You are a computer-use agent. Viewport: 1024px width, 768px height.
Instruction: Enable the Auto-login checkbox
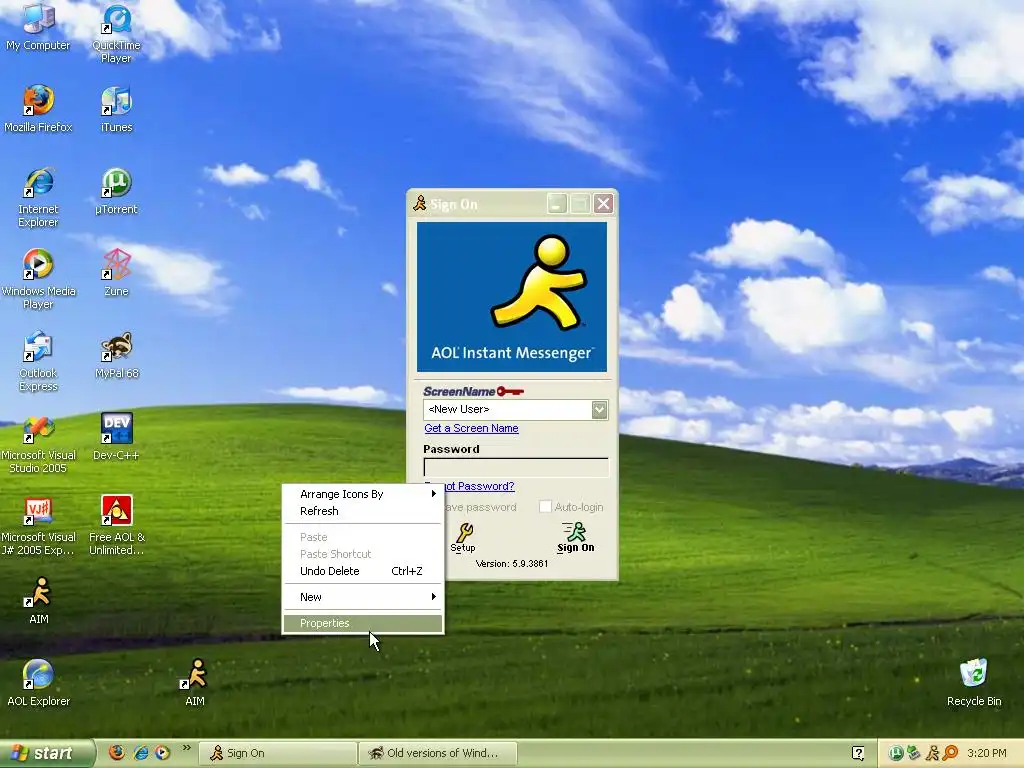coord(545,507)
